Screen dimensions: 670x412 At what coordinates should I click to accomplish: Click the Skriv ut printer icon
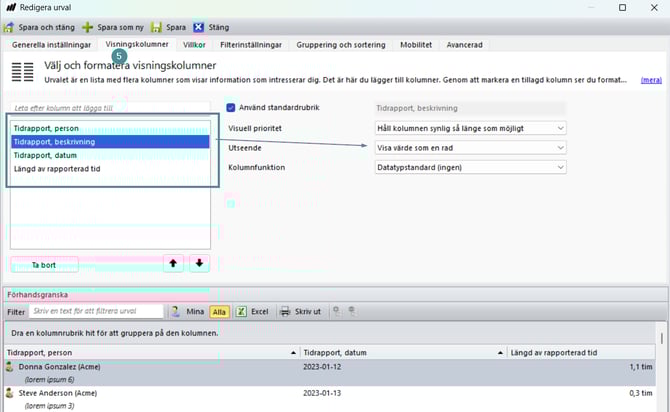point(284,311)
